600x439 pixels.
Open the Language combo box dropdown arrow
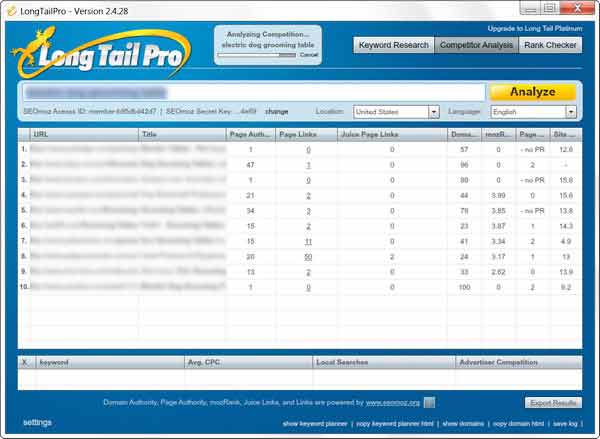(x=571, y=112)
